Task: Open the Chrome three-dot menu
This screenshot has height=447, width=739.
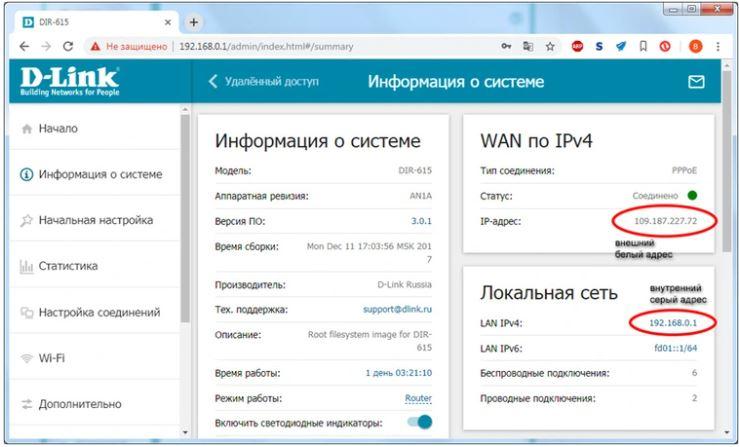Action: [x=718, y=46]
